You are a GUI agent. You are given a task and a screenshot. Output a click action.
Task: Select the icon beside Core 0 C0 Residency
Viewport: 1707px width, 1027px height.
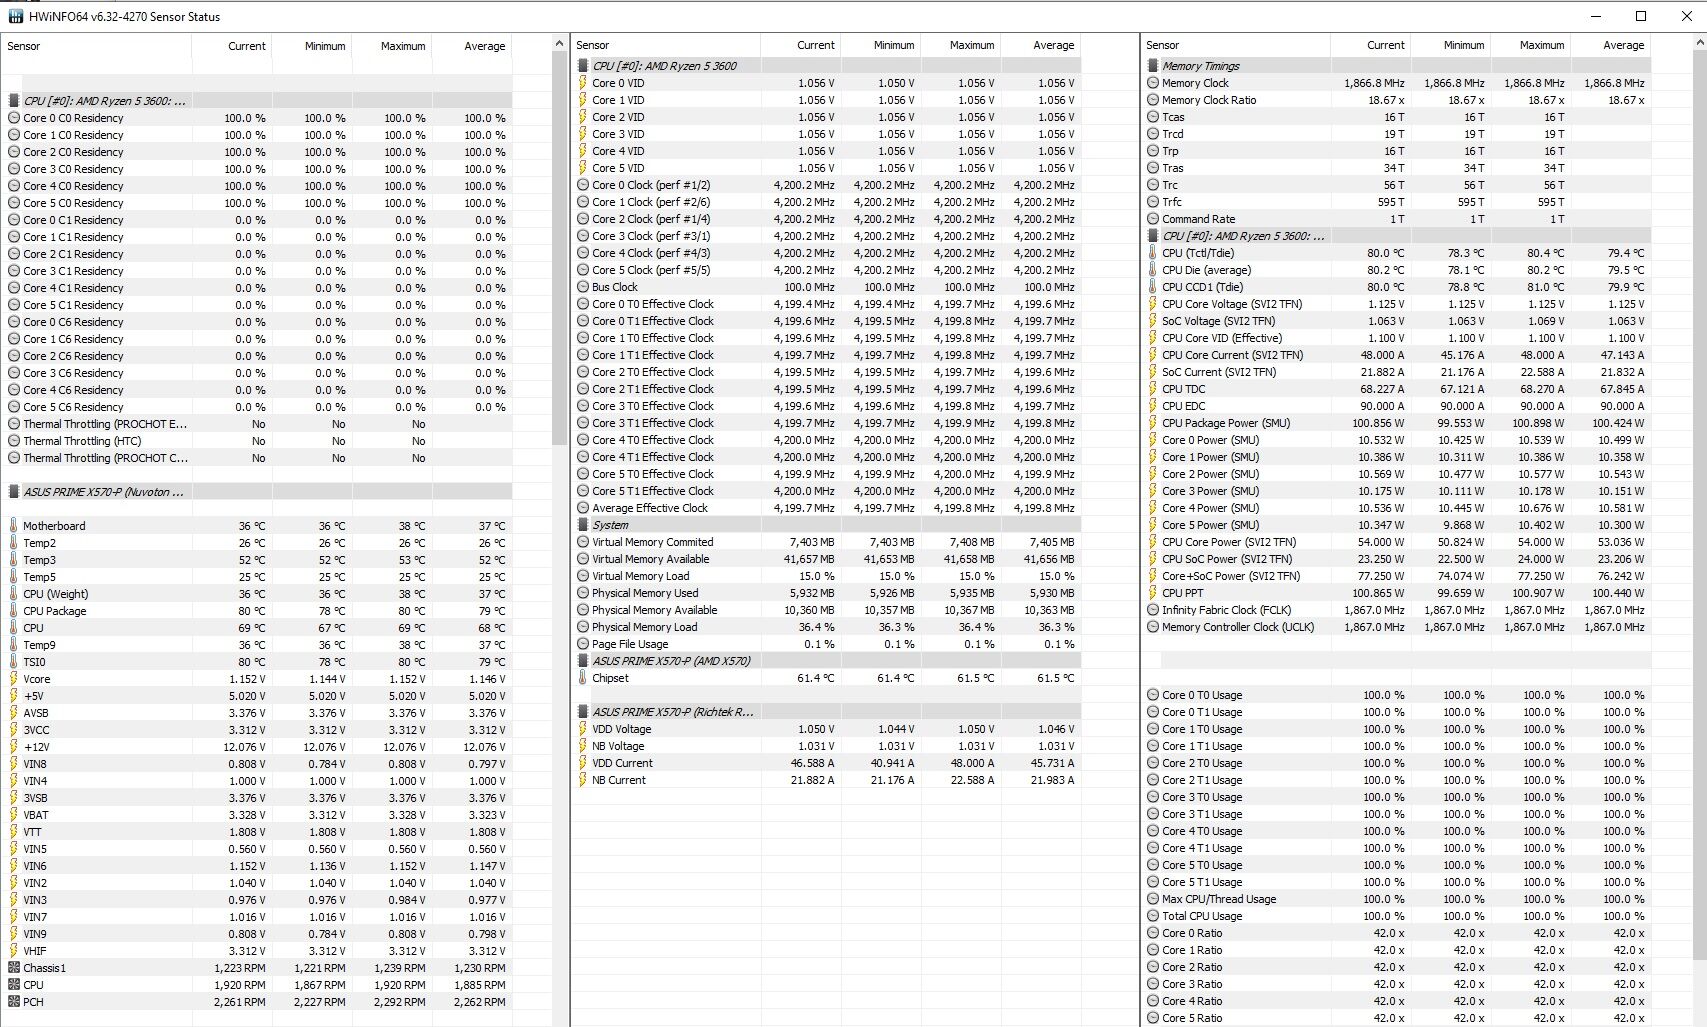coord(14,118)
